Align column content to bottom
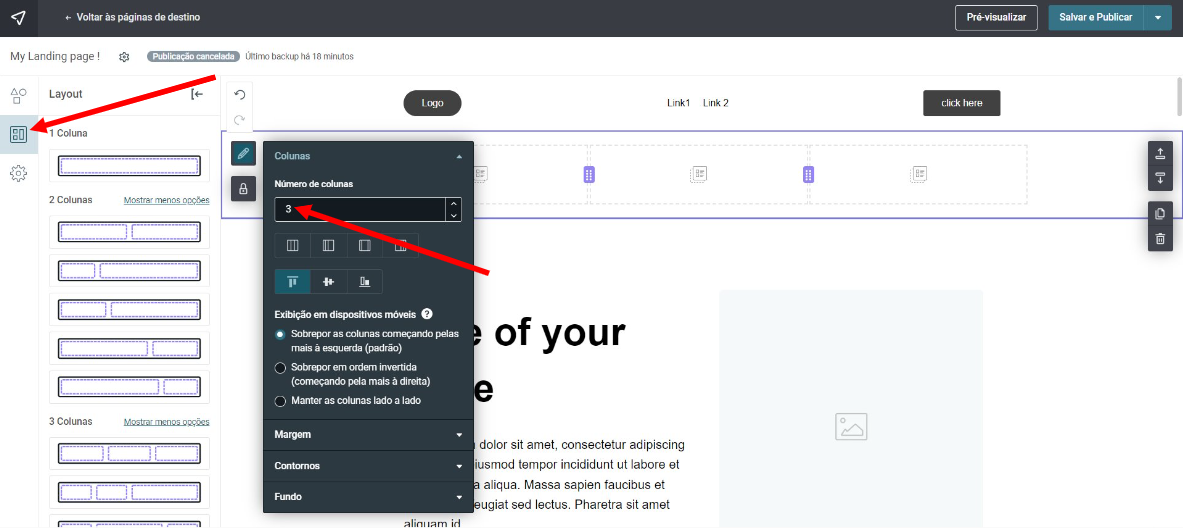1183x528 pixels. [x=364, y=281]
